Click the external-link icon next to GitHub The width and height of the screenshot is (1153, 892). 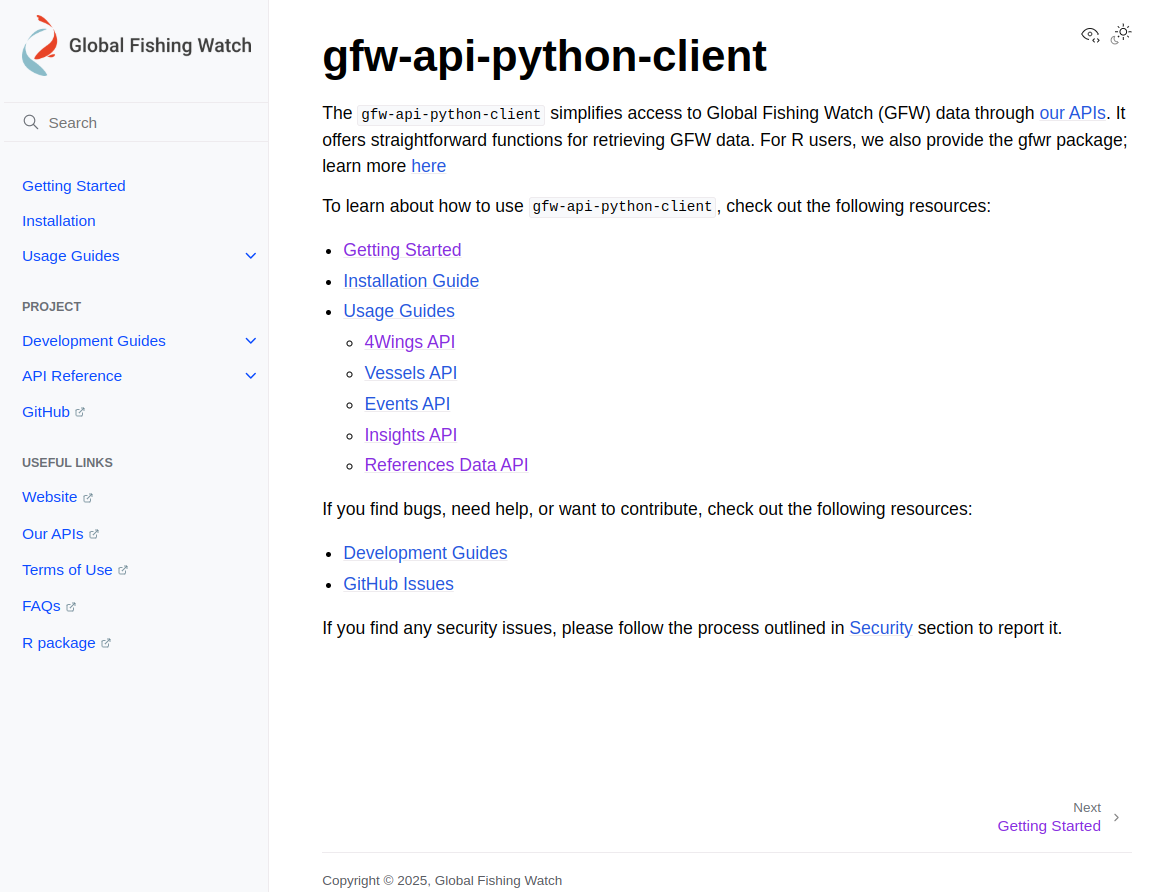click(x=80, y=413)
